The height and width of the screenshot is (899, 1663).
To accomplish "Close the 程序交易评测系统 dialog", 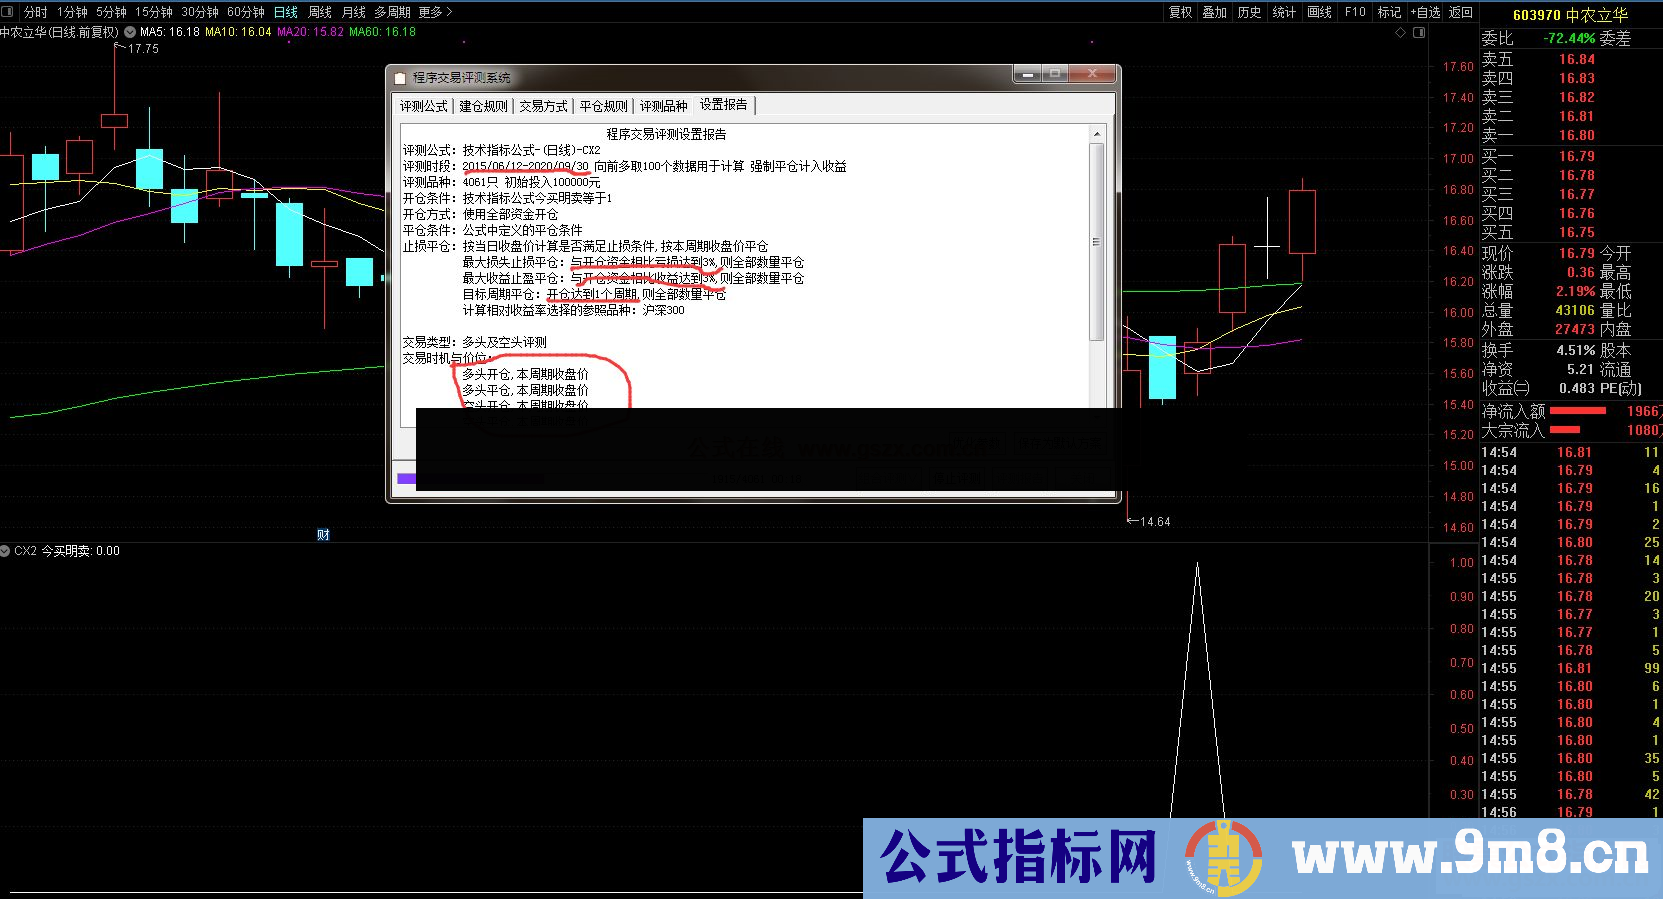I will tap(1092, 75).
